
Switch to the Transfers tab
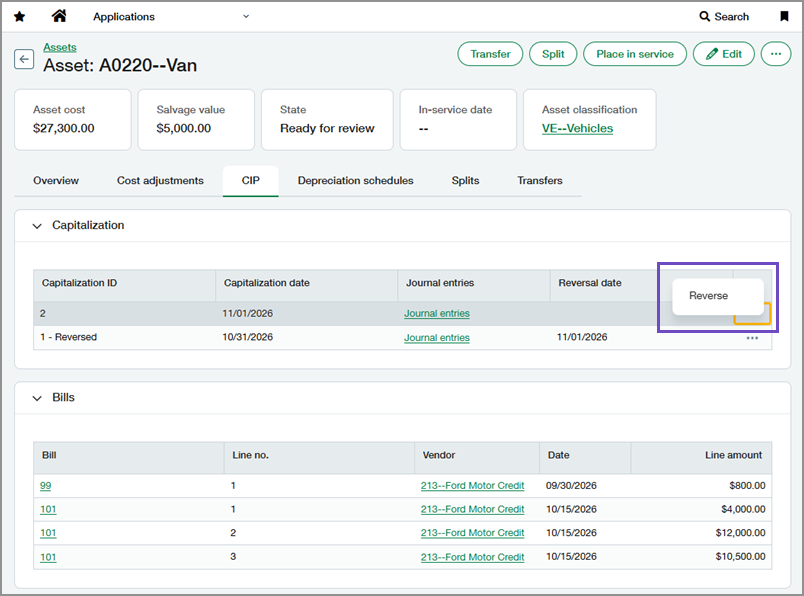539,181
